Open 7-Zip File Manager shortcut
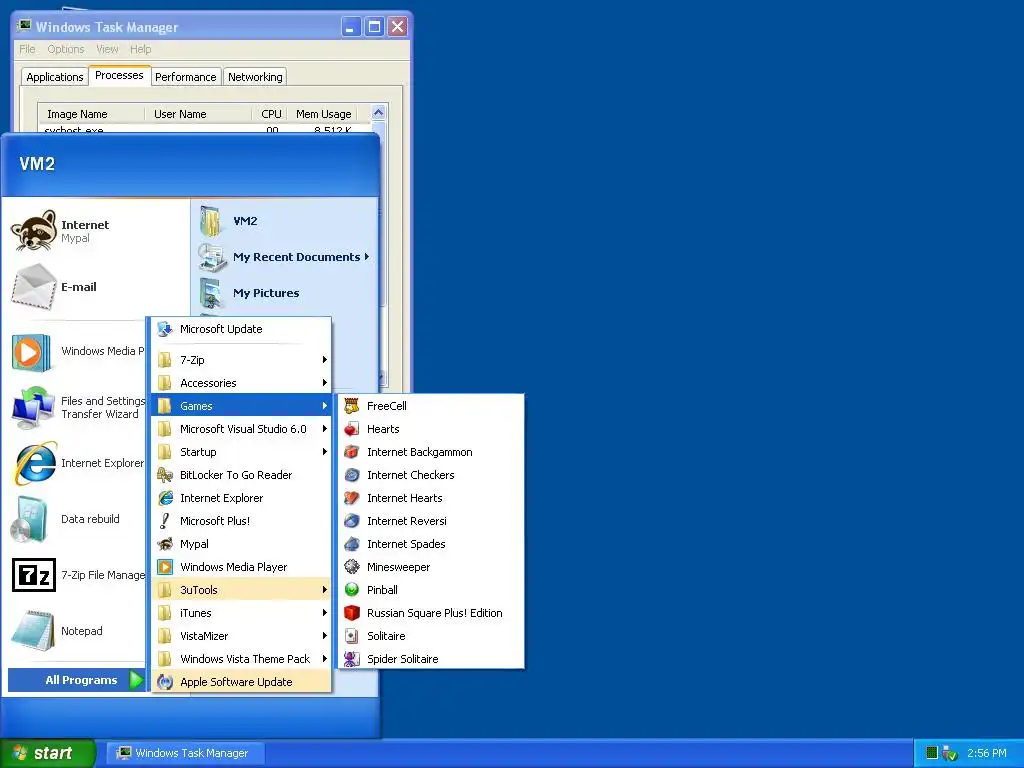This screenshot has width=1024, height=768. (x=78, y=575)
